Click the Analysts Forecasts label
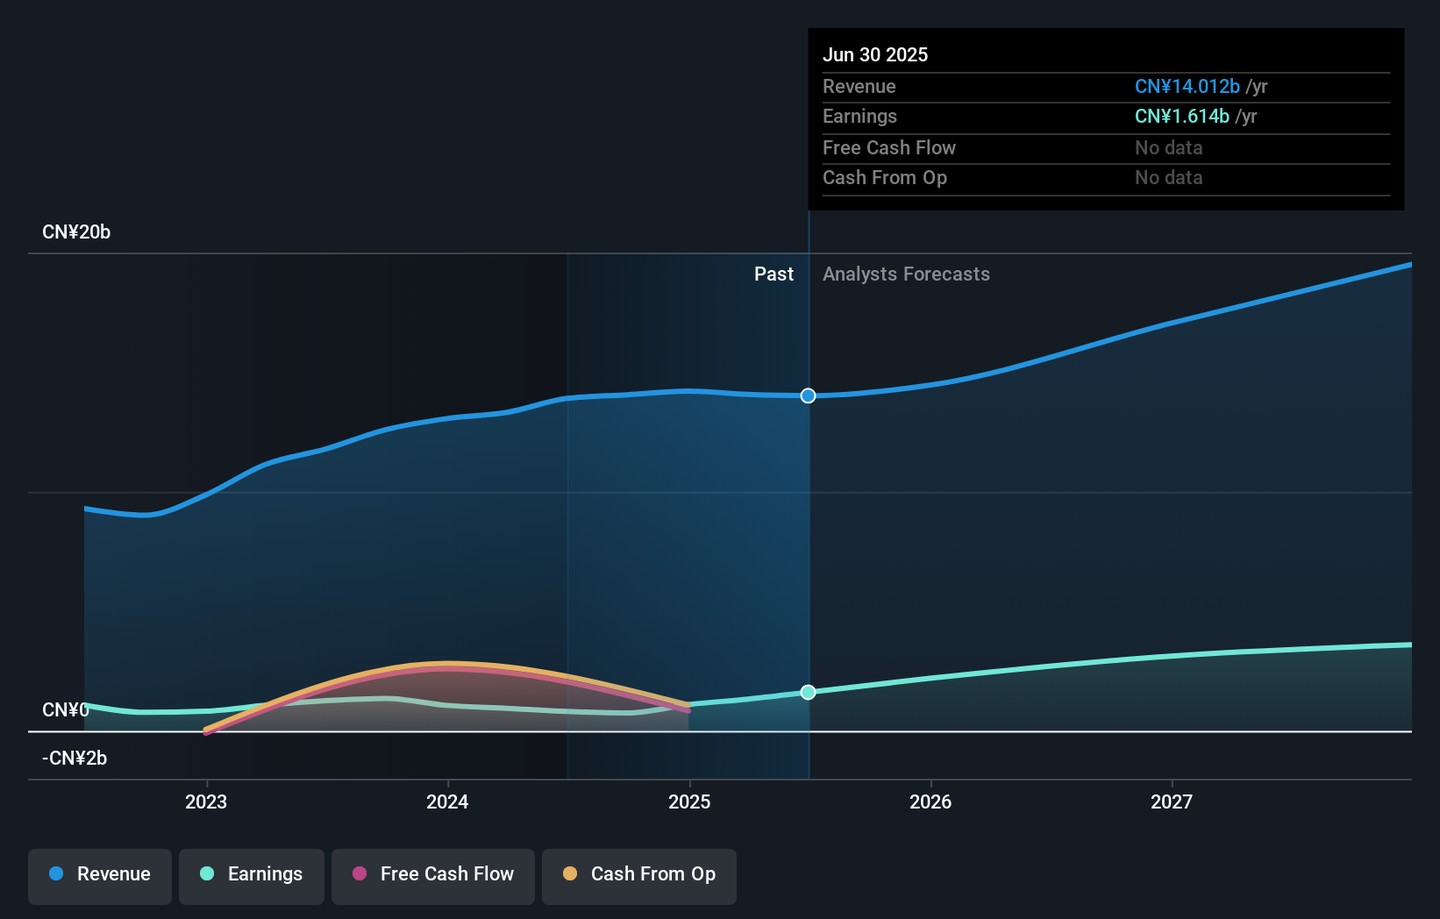This screenshot has width=1440, height=919. point(906,274)
